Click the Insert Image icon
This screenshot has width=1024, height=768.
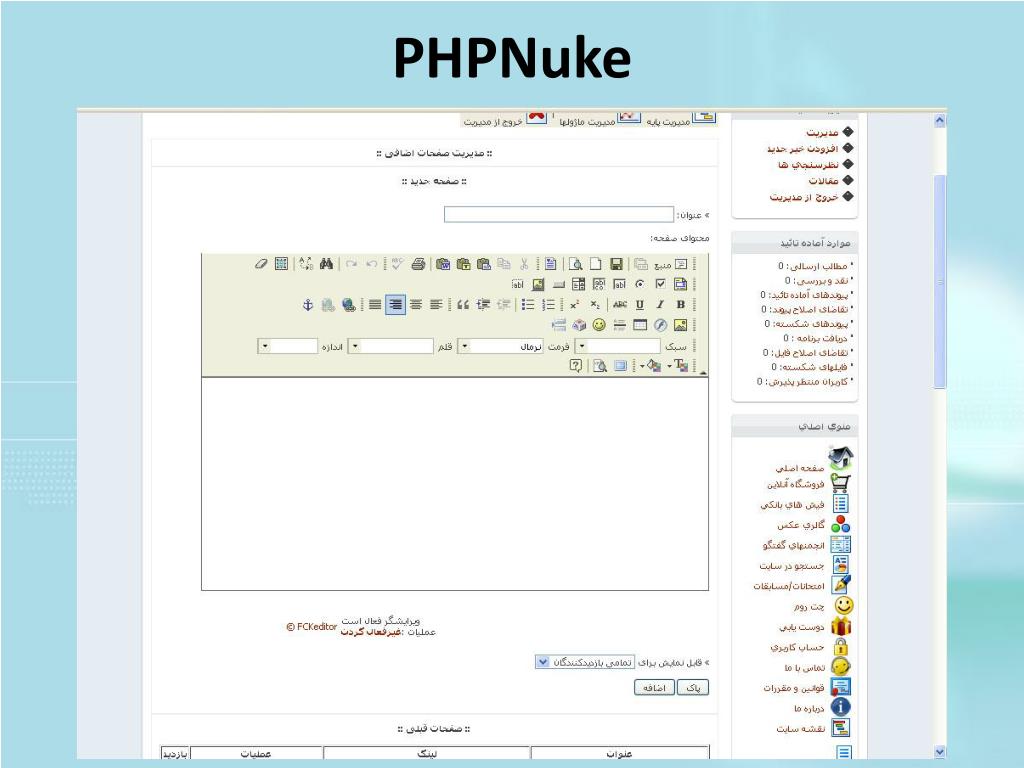click(x=680, y=325)
